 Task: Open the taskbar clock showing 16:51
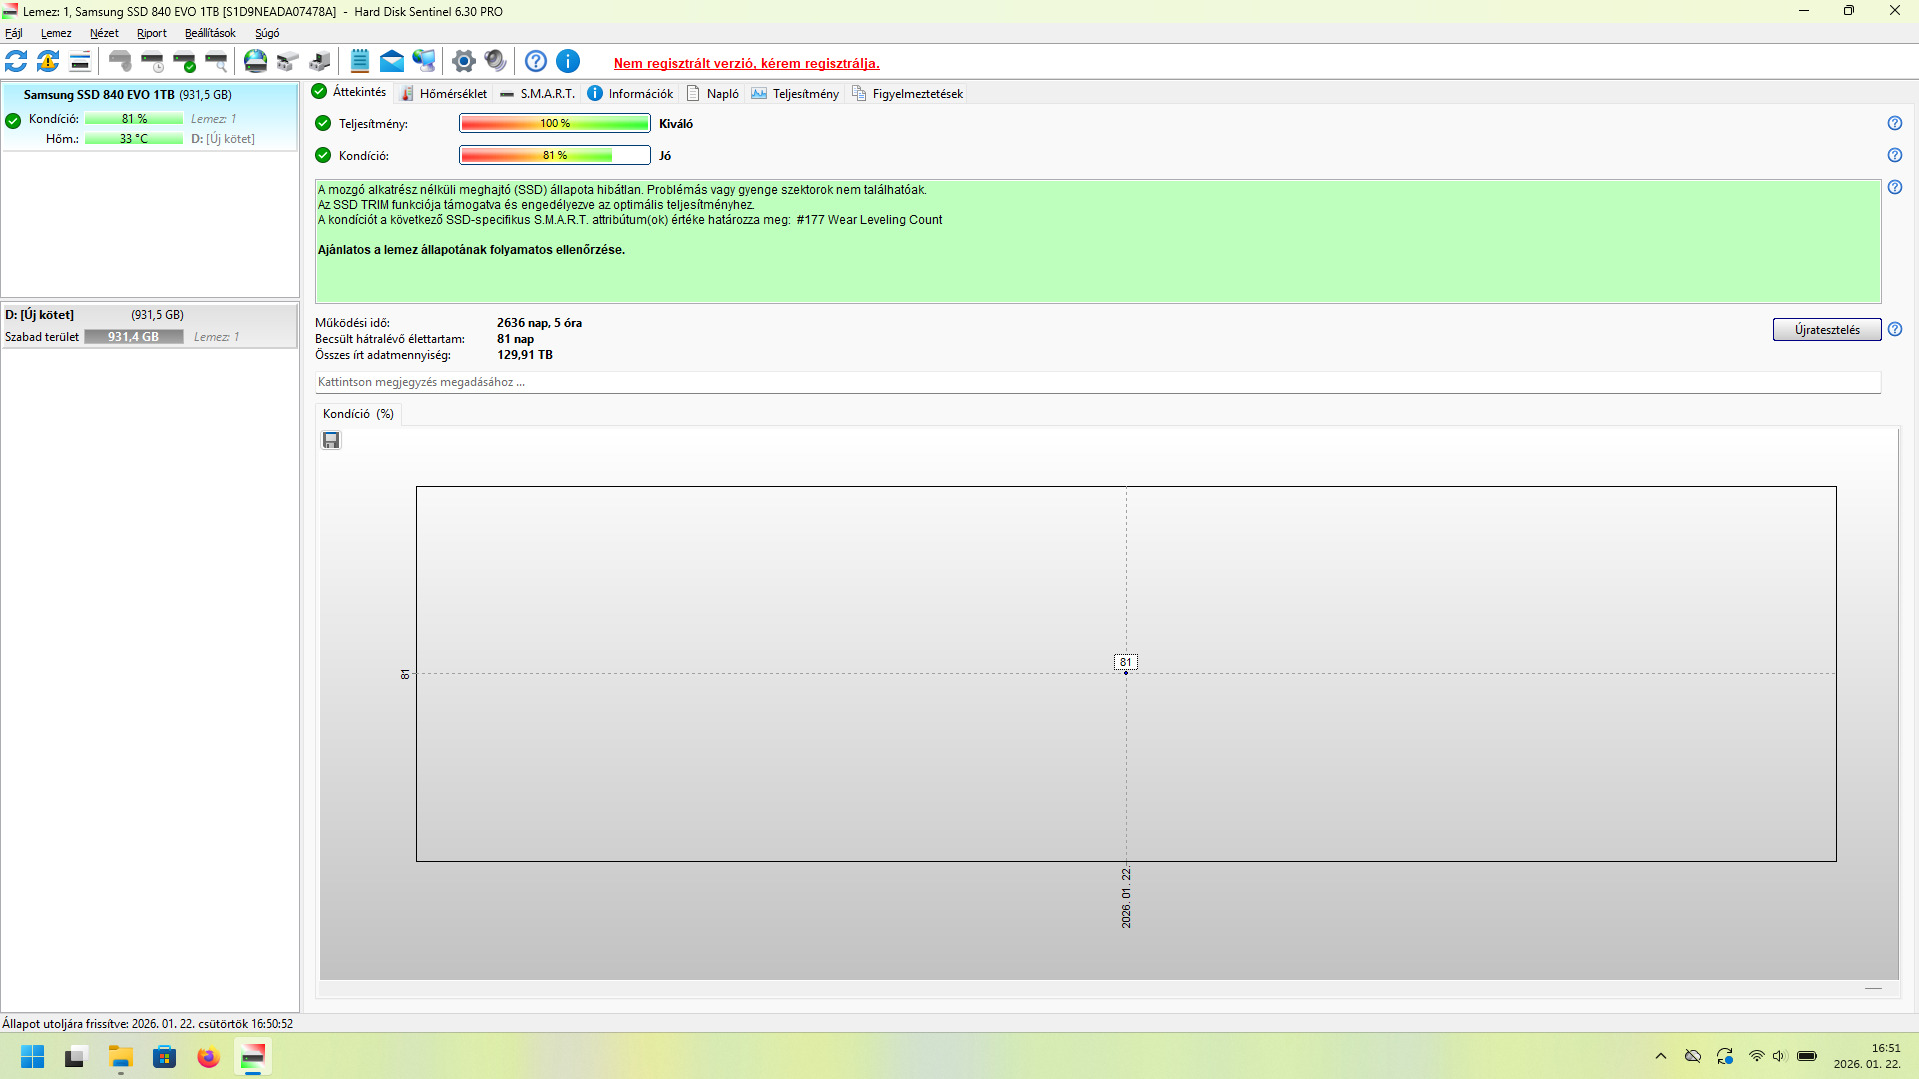coord(1867,1056)
